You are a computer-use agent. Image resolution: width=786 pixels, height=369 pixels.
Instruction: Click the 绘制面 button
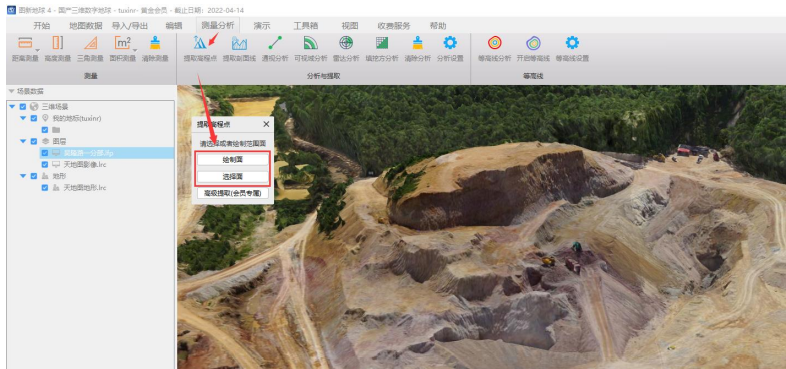[x=233, y=160]
